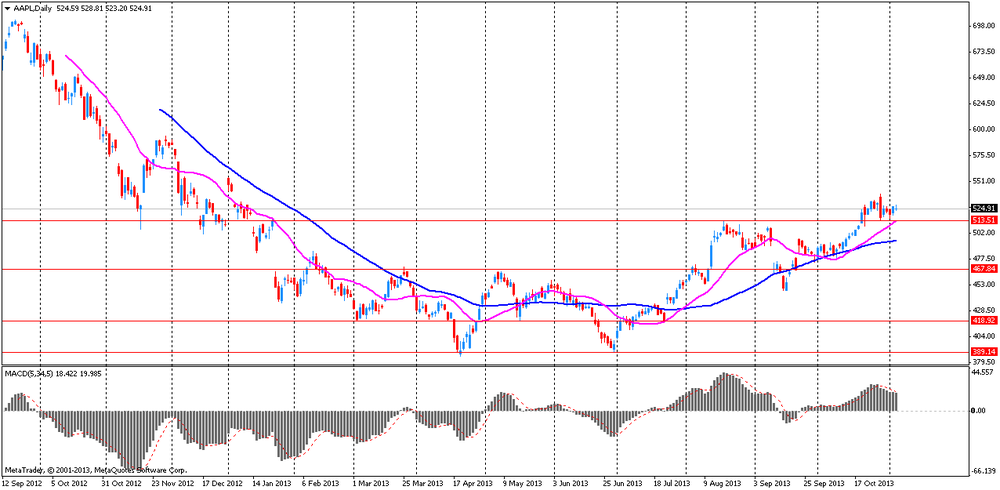This screenshot has height=490, width=1000.
Task: Select the red 418.92 level label
Action: 984,320
